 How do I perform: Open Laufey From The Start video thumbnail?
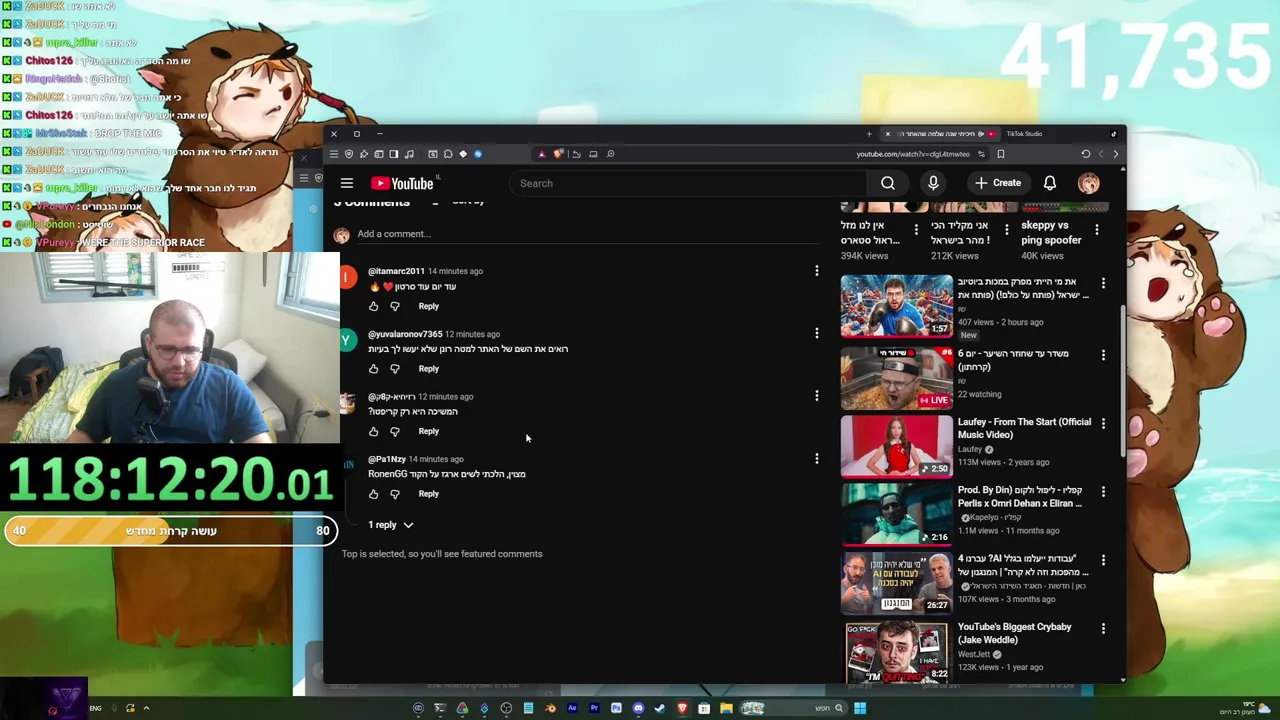[x=897, y=446]
